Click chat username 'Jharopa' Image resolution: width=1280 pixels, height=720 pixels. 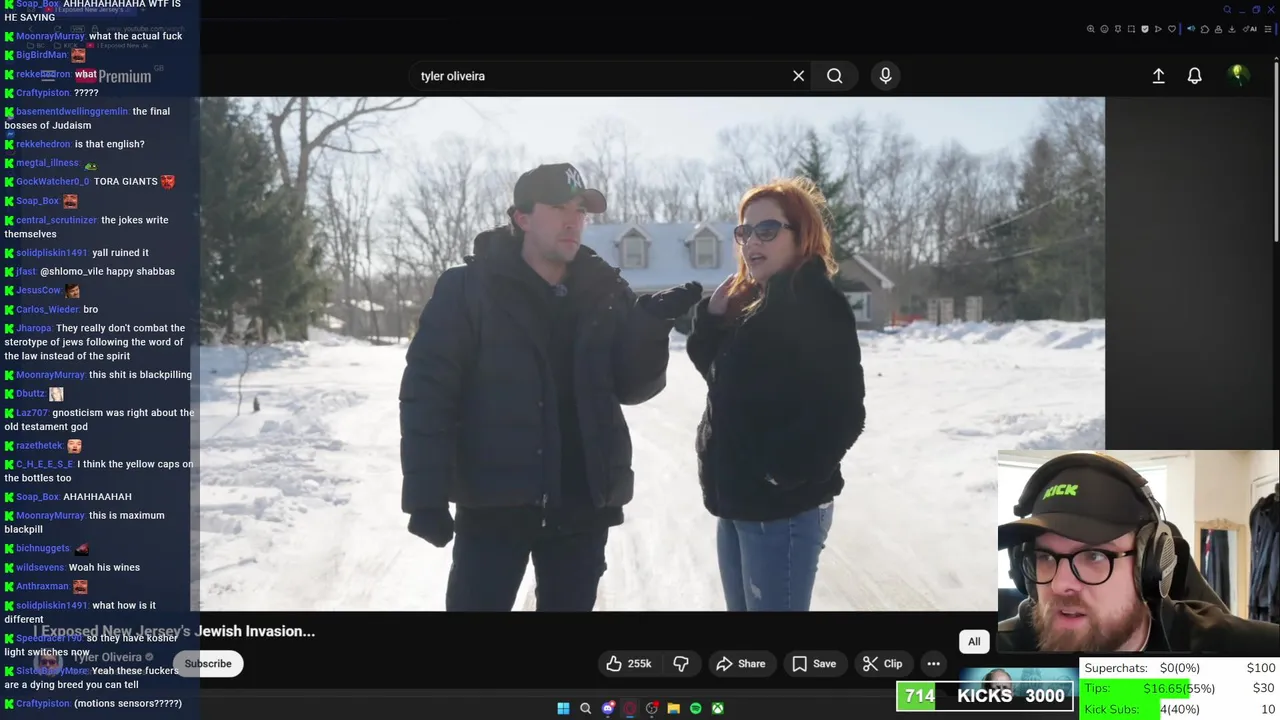[x=34, y=328]
